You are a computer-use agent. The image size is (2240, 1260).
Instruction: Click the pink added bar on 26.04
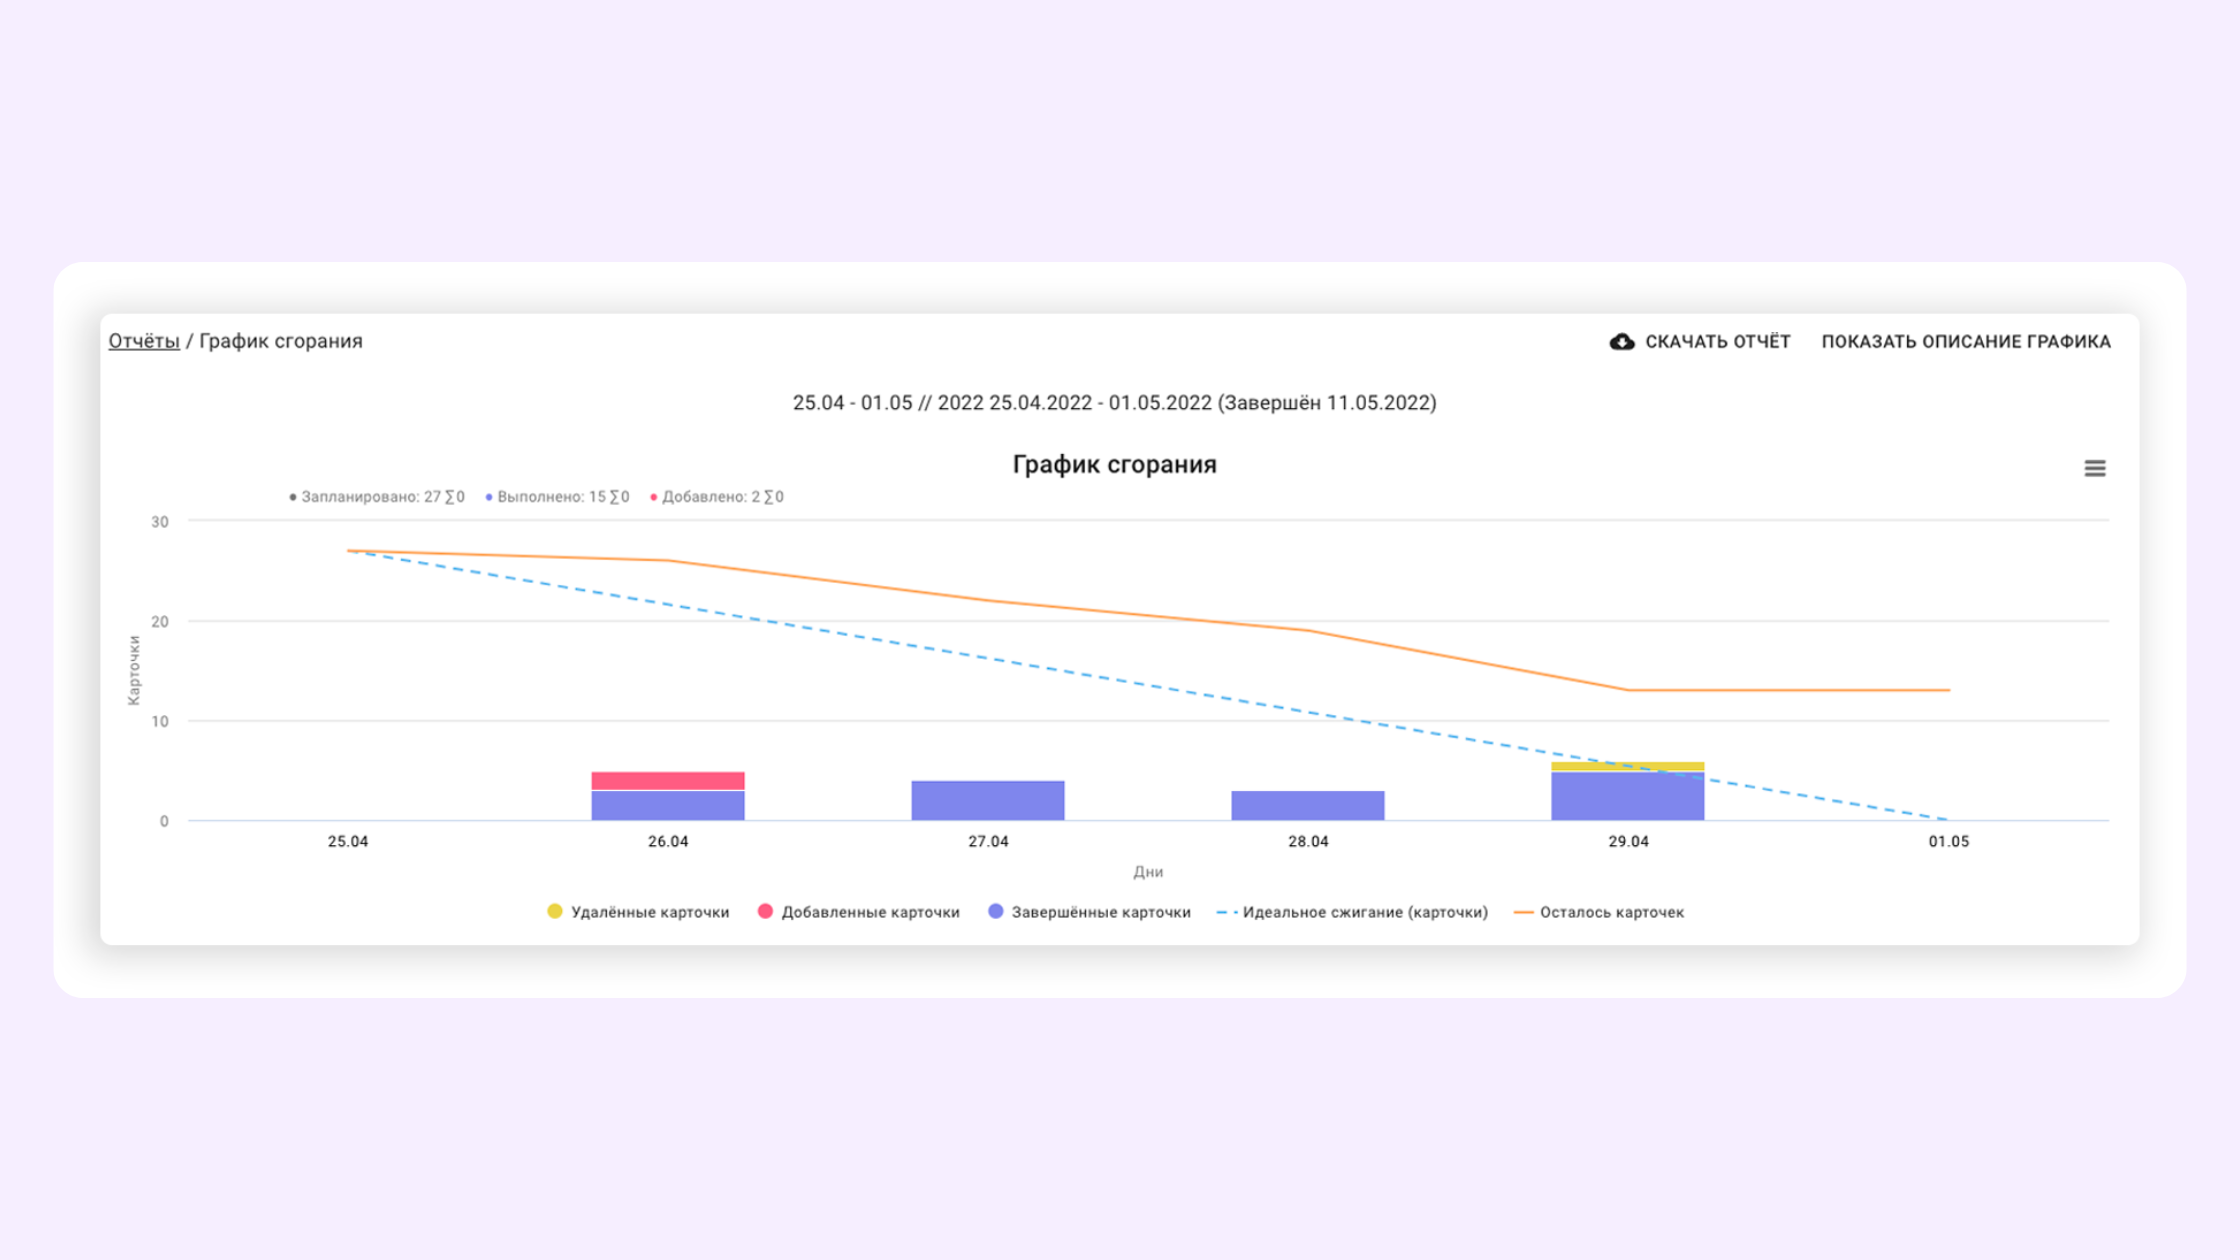pyautogui.click(x=667, y=780)
